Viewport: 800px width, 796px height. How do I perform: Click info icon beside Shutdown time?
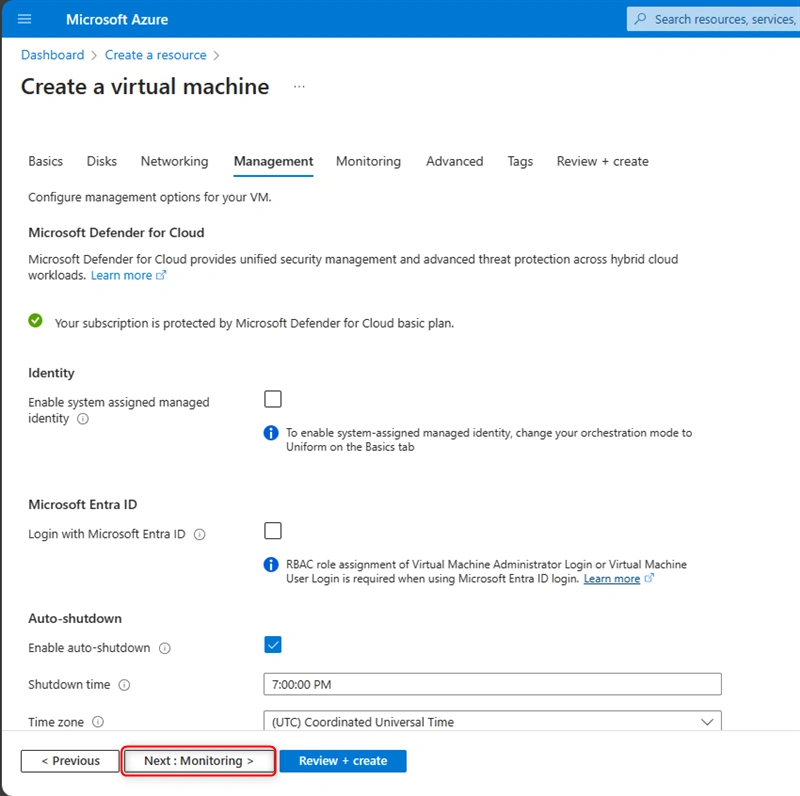pos(124,685)
